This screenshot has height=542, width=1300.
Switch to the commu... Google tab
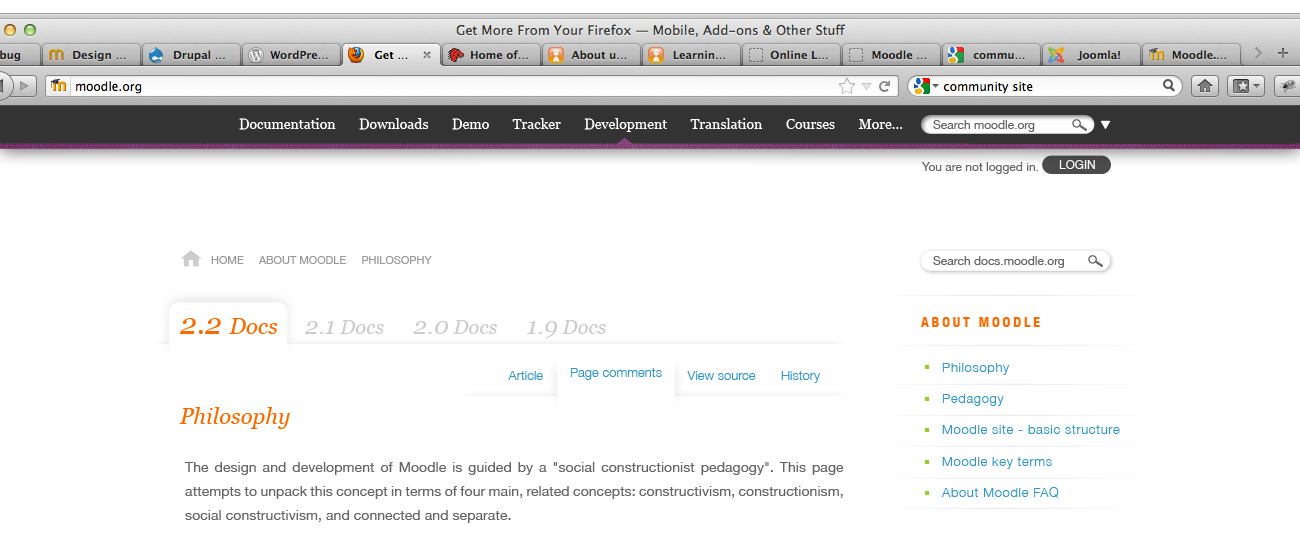[992, 55]
